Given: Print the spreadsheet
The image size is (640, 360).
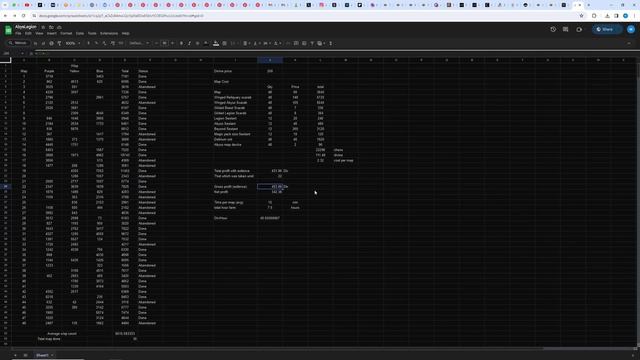Looking at the screenshot, I should pos(51,43).
